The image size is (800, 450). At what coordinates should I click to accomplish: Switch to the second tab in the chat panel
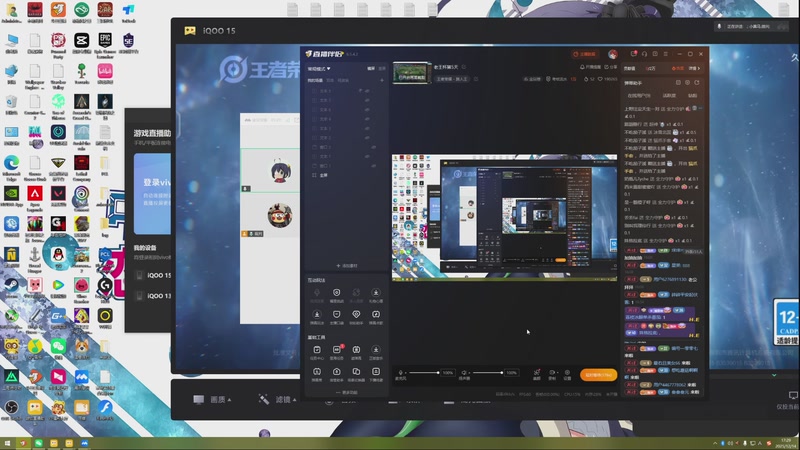(x=669, y=95)
